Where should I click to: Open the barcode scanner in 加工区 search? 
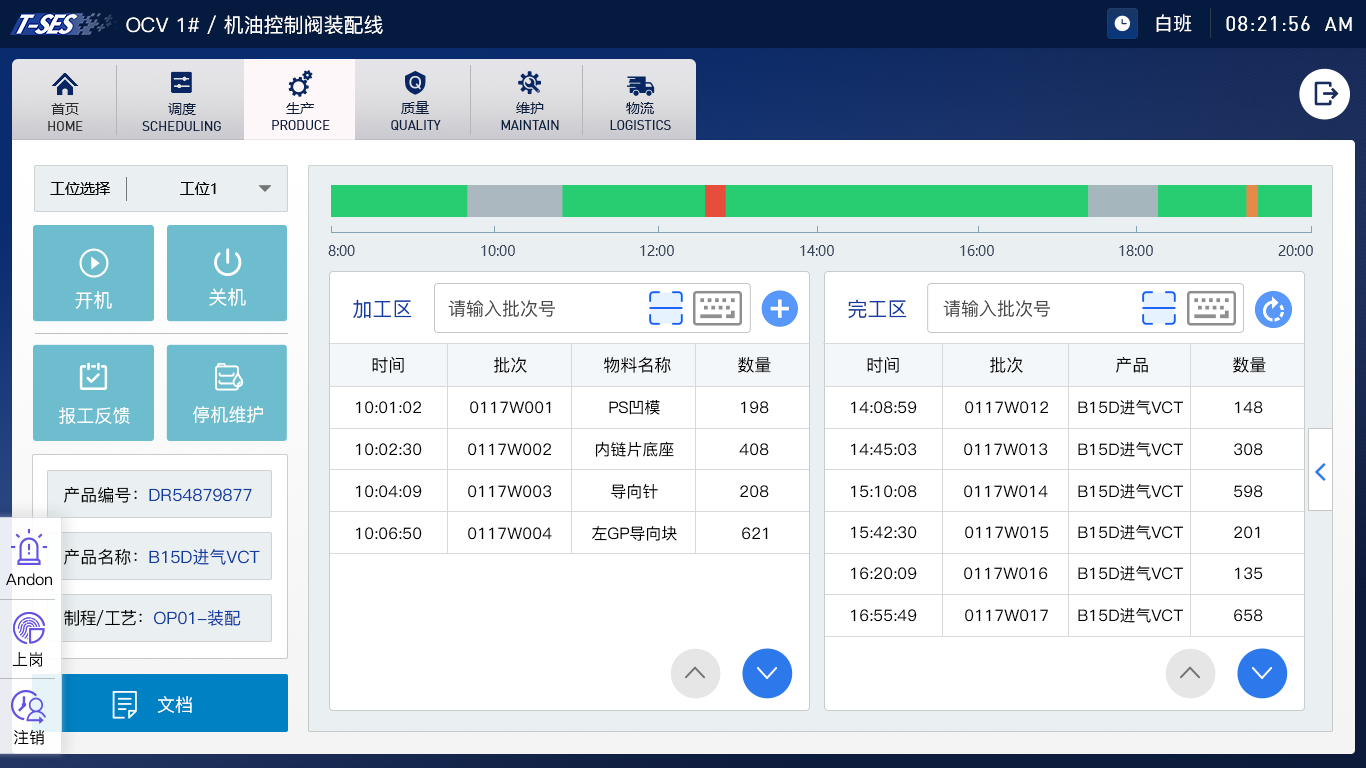tap(665, 308)
